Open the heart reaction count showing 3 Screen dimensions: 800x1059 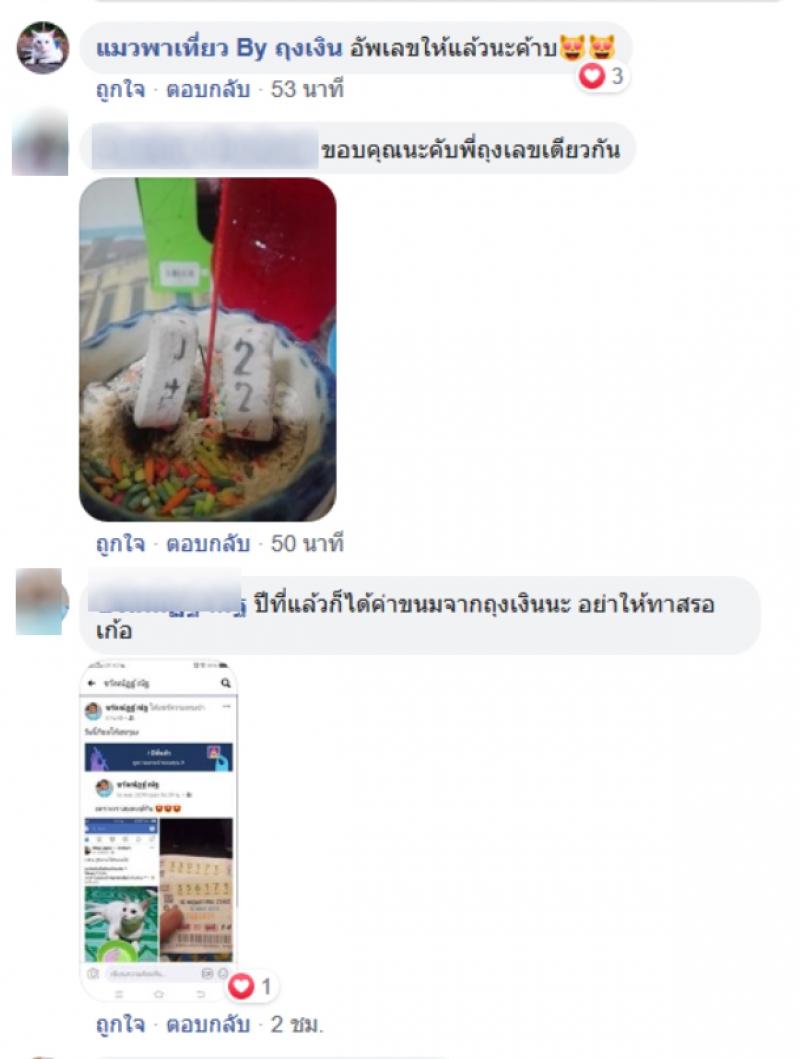[602, 76]
